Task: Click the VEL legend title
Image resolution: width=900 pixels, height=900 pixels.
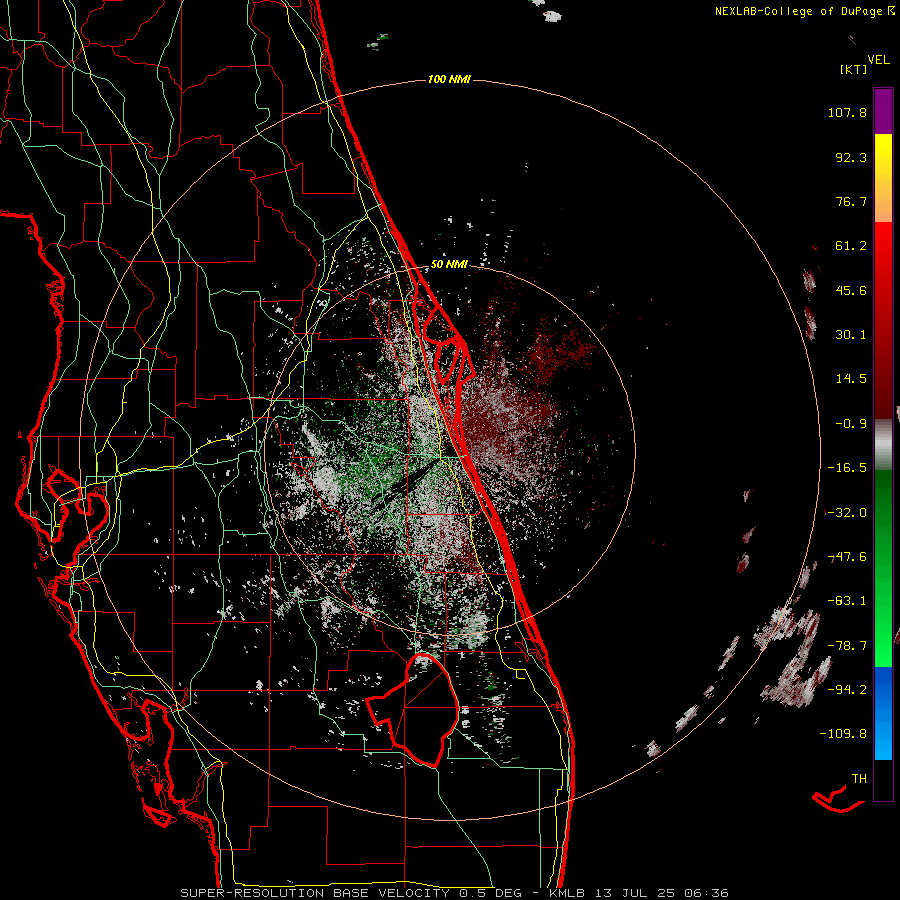Action: click(878, 59)
